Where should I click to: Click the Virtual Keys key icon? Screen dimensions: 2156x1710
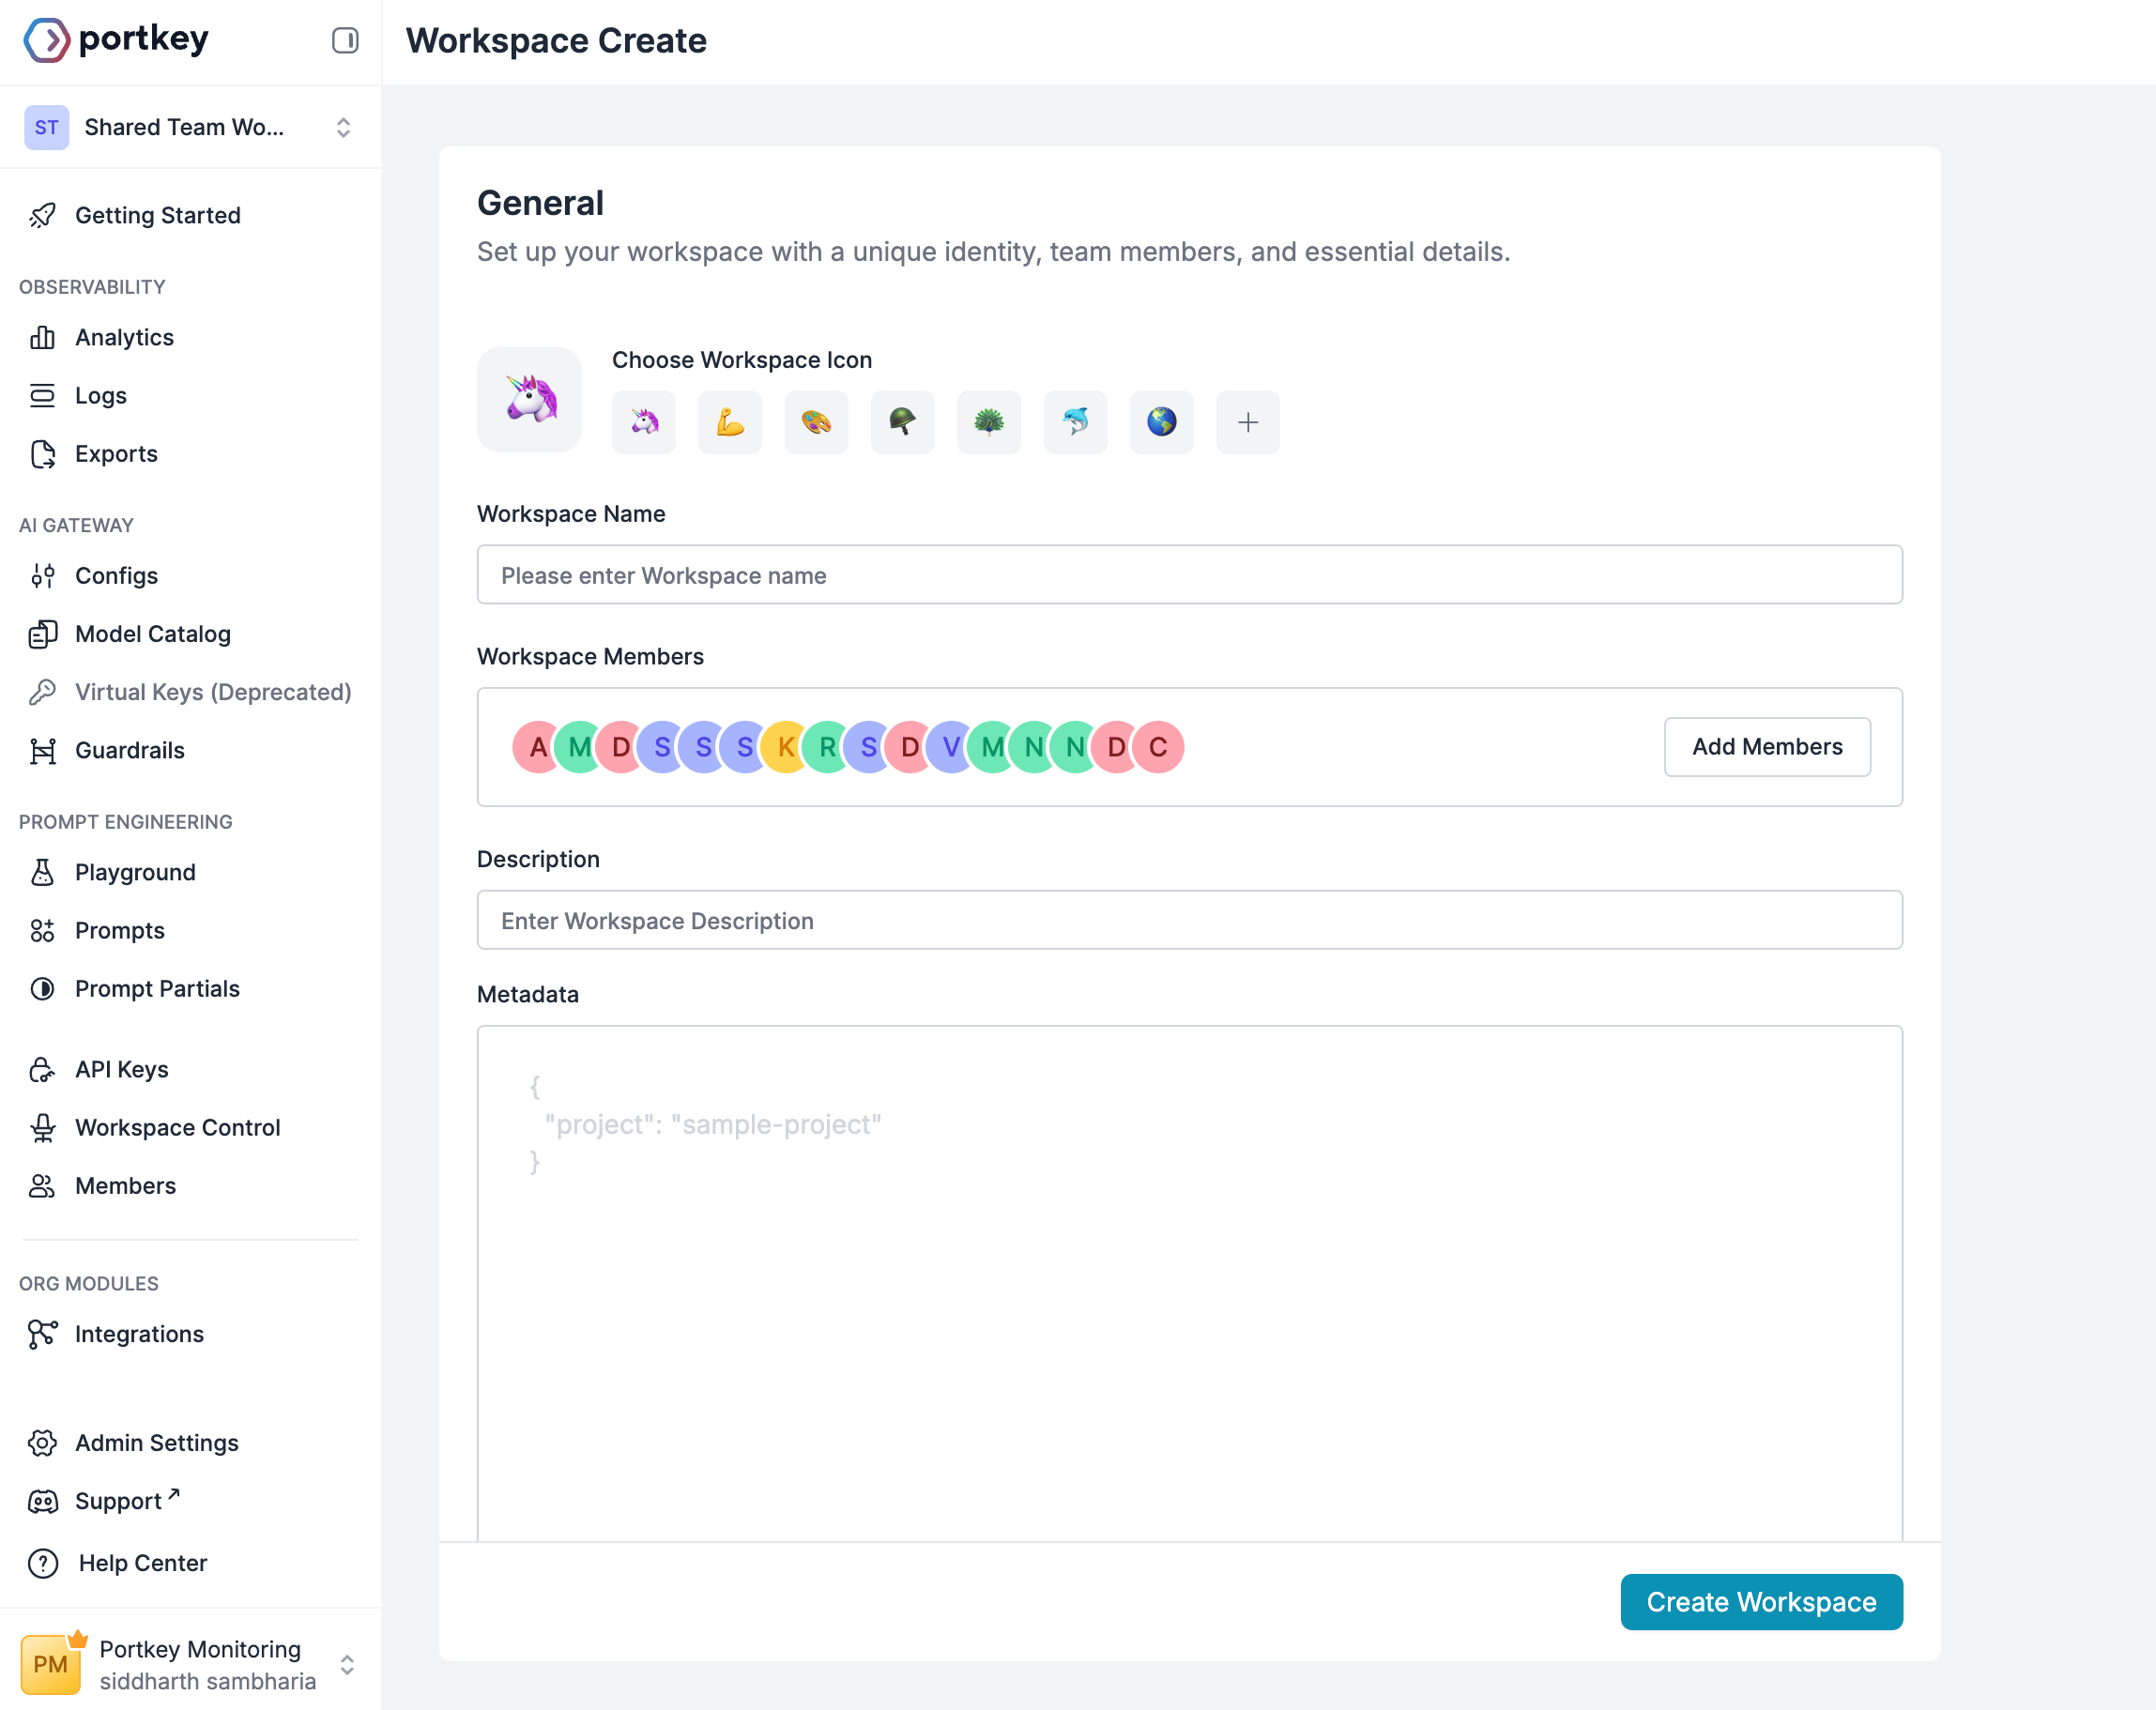click(42, 692)
